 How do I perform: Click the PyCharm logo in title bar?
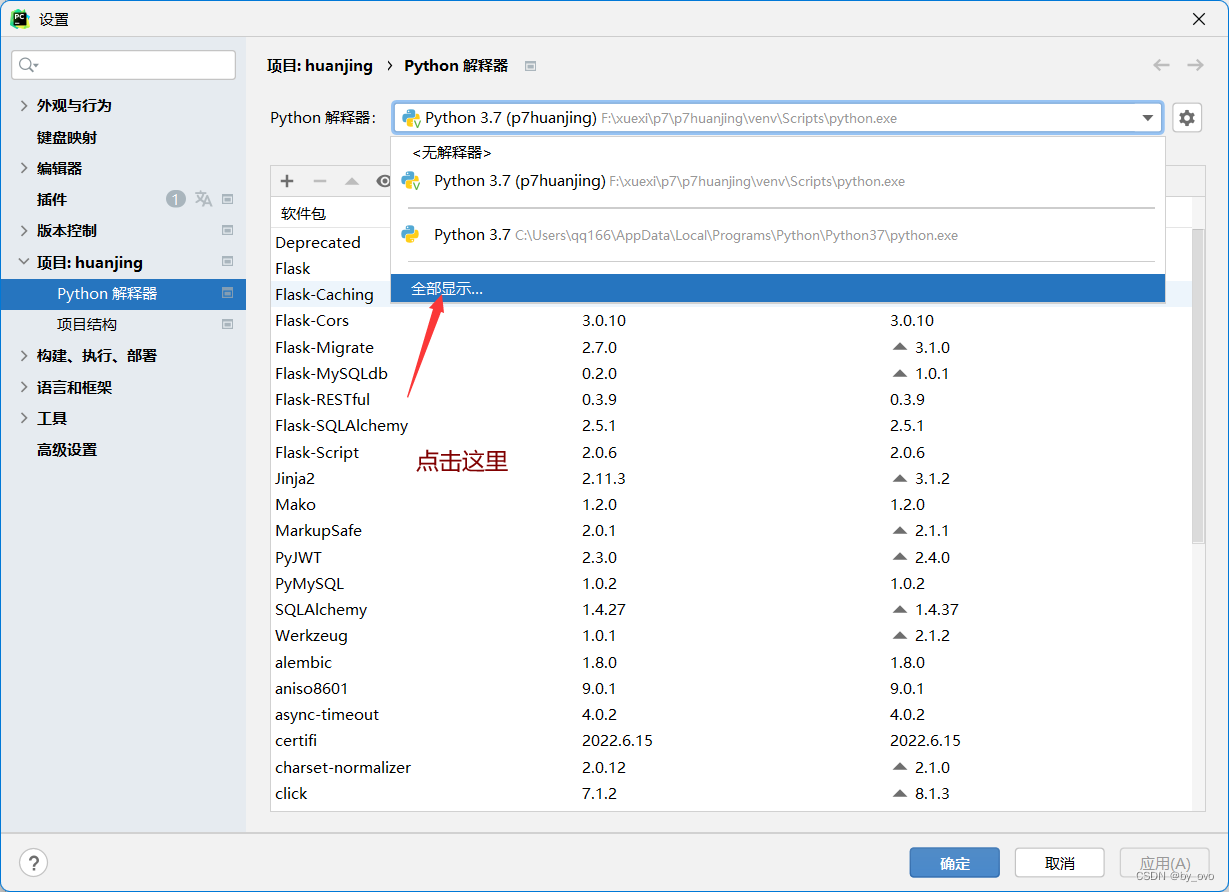pos(19,19)
